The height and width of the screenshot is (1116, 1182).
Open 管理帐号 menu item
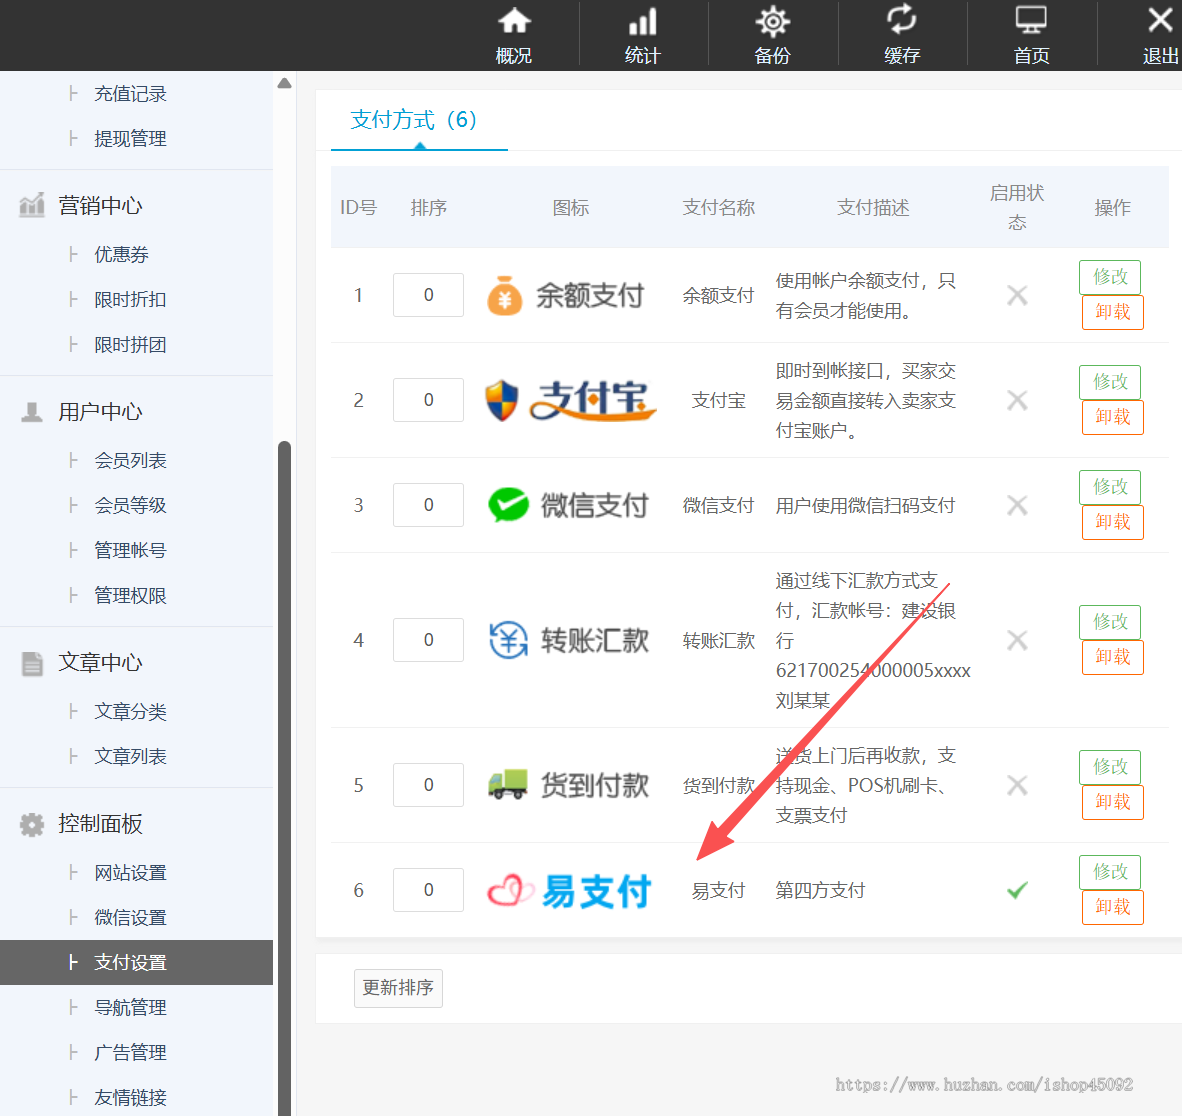pyautogui.click(x=130, y=550)
